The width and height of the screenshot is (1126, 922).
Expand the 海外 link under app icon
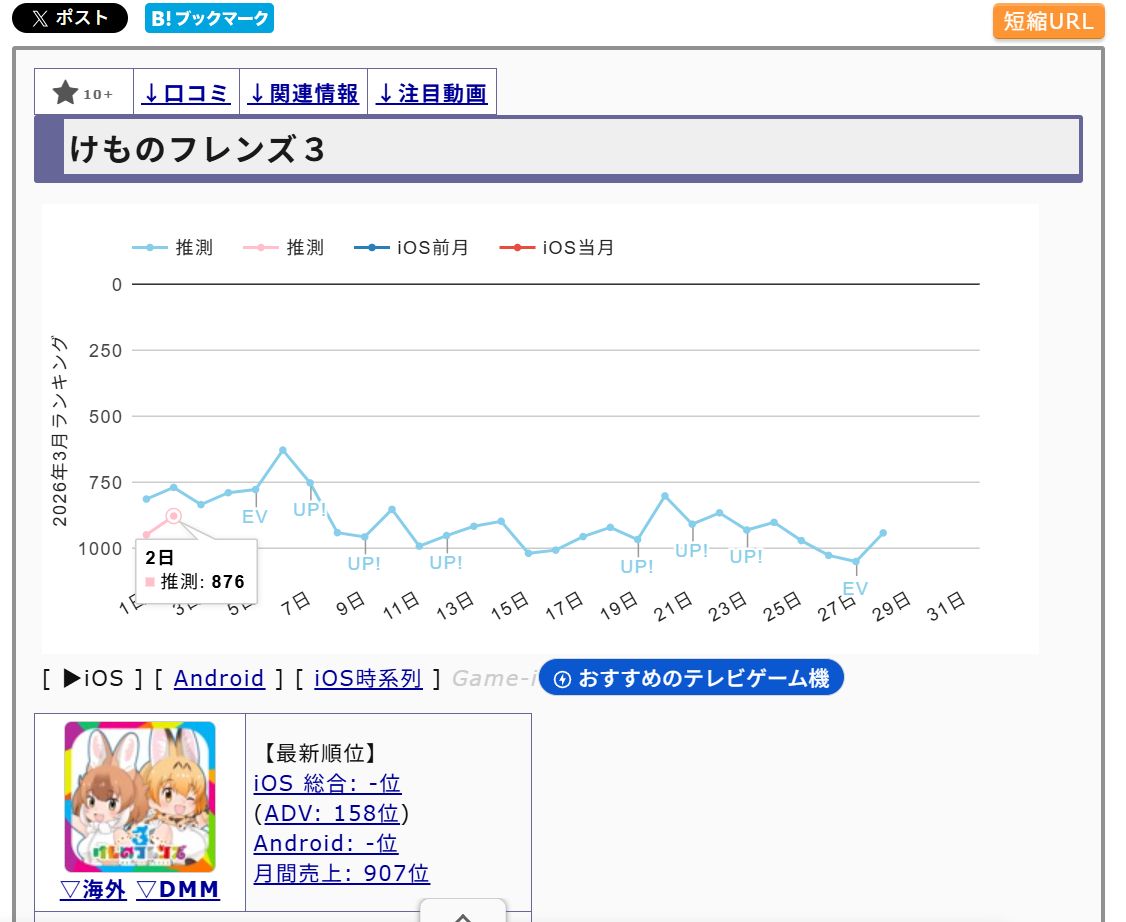point(93,890)
